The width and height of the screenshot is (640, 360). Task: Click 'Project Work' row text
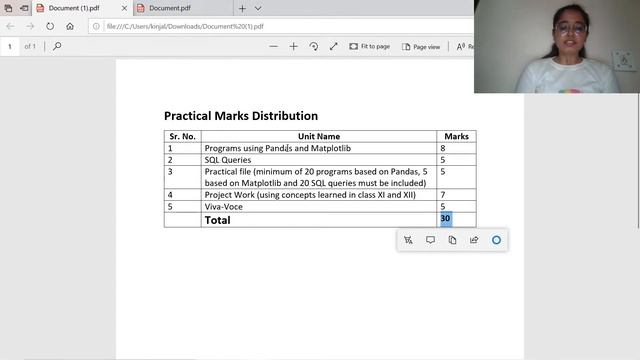(x=310, y=195)
